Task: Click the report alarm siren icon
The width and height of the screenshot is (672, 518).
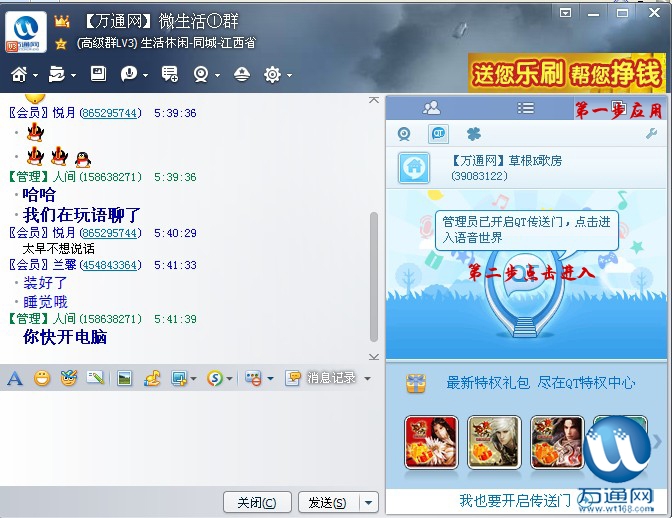Action: [x=242, y=75]
